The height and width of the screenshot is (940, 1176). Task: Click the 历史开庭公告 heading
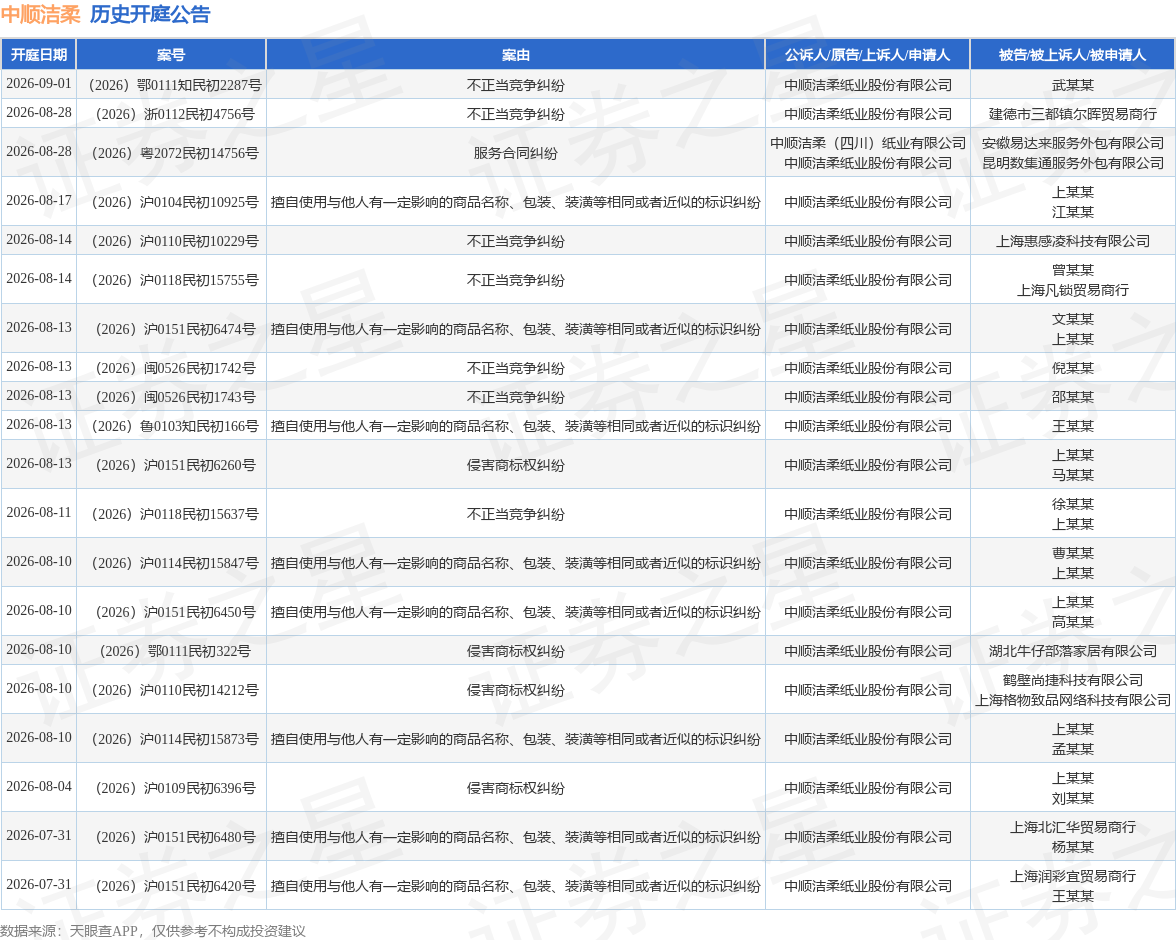pyautogui.click(x=150, y=14)
